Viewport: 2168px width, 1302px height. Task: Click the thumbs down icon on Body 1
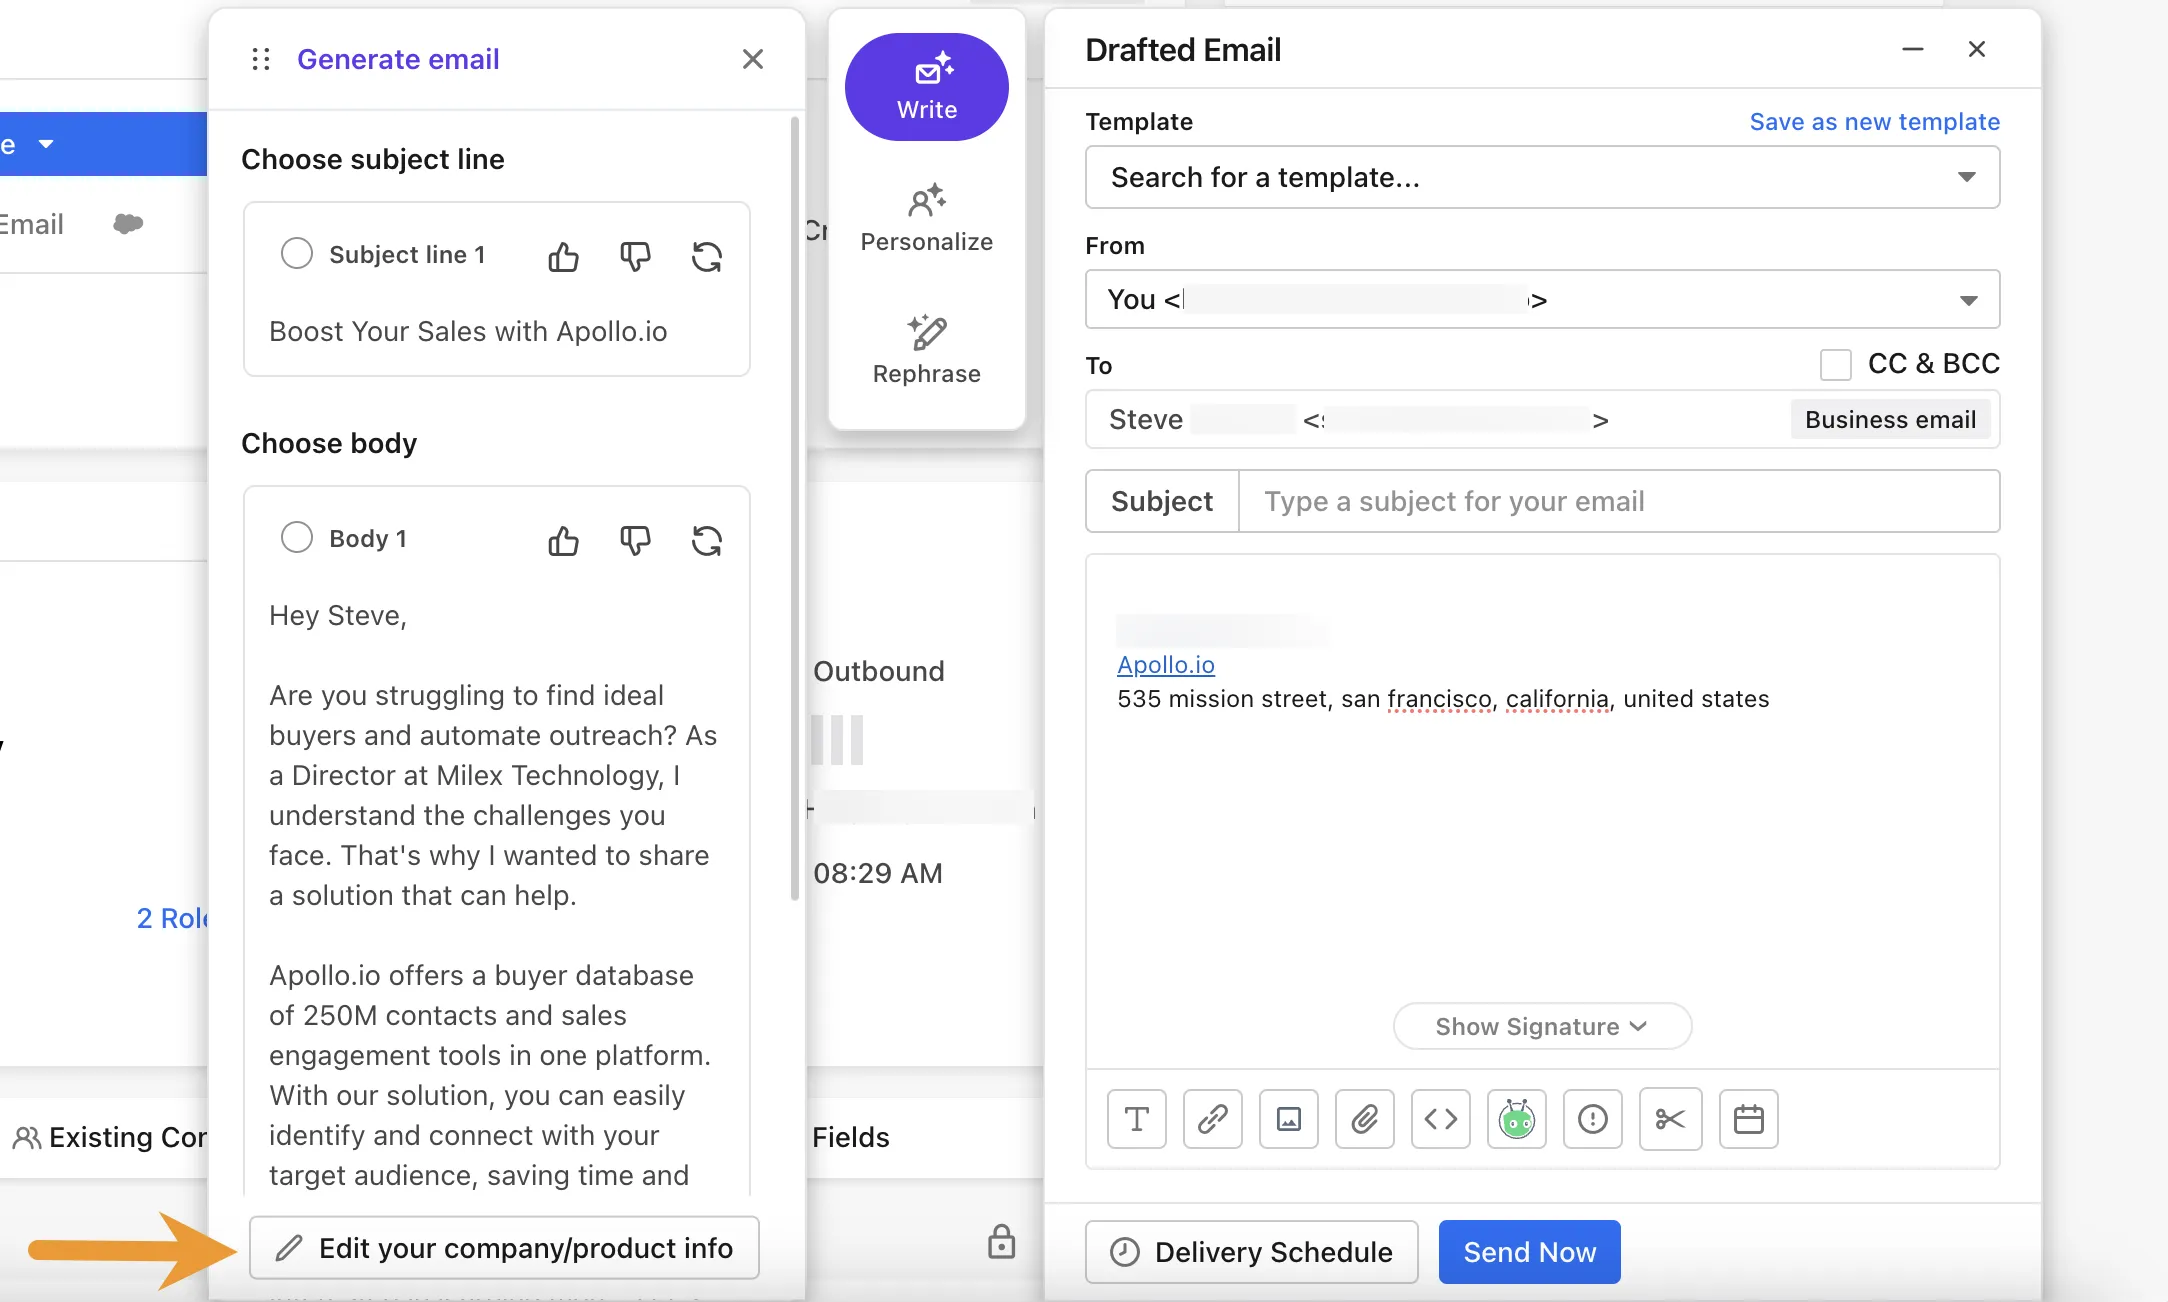click(x=635, y=539)
